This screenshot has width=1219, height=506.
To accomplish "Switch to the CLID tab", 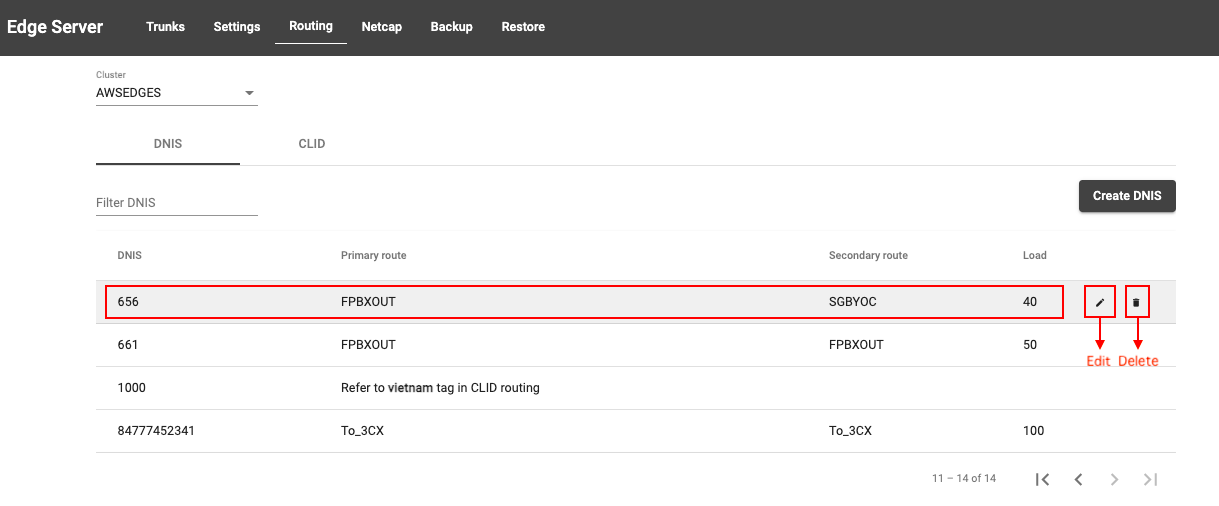I will (x=312, y=144).
